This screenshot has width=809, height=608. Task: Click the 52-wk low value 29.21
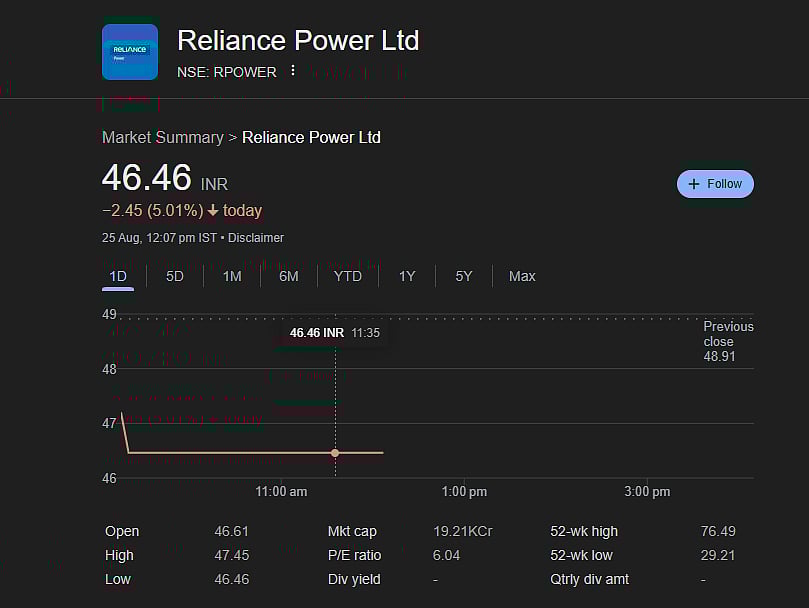tap(718, 555)
